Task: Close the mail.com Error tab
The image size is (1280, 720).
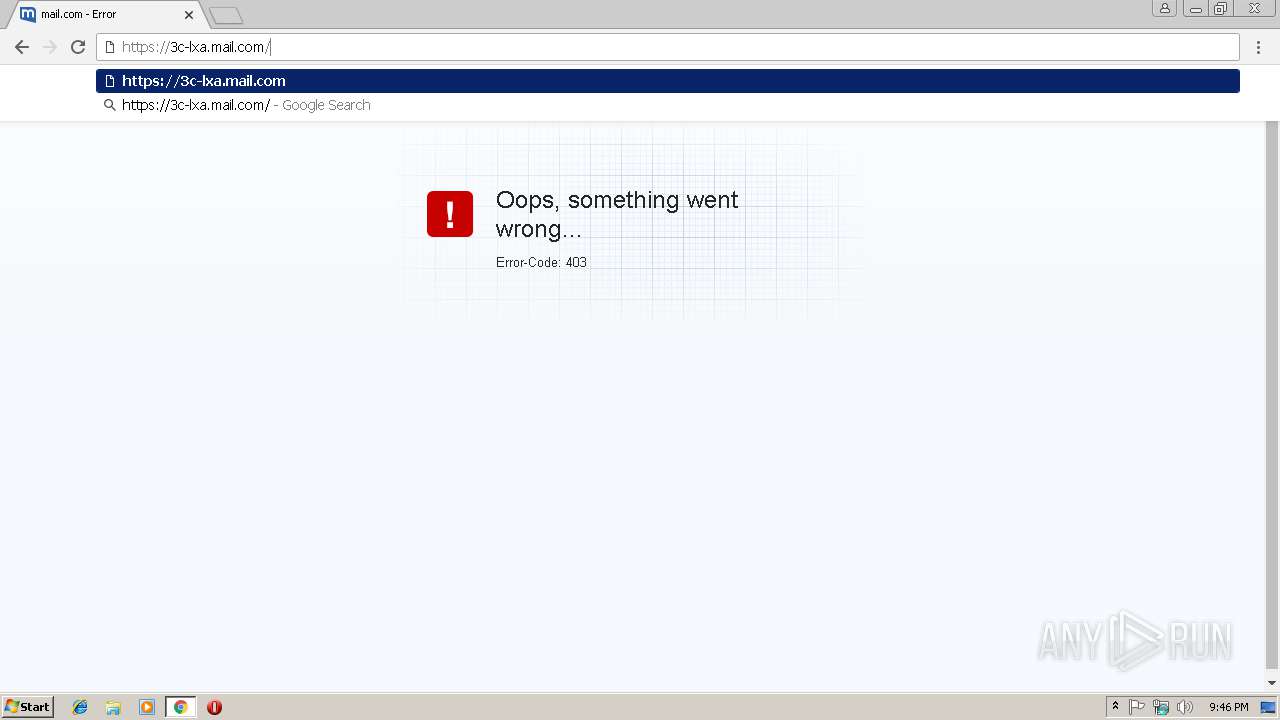Action: [189, 15]
